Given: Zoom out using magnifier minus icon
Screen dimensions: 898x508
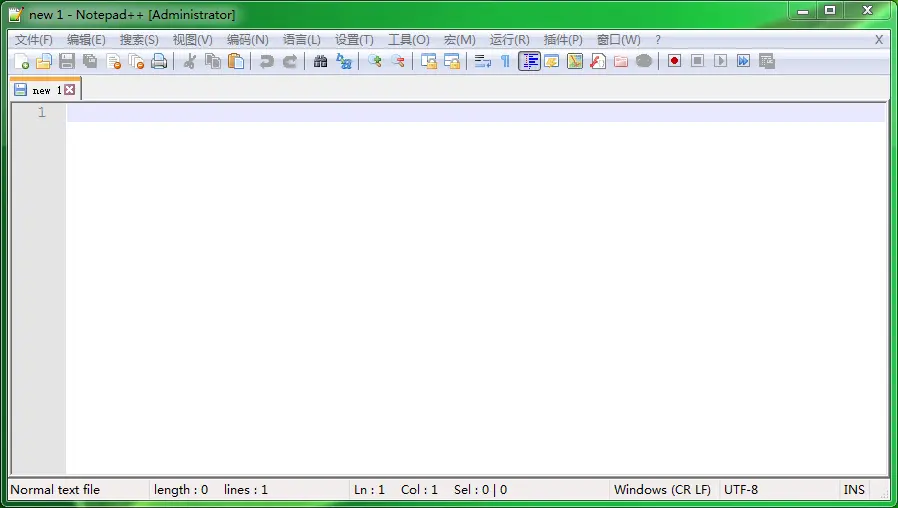Looking at the screenshot, I should coord(397,61).
